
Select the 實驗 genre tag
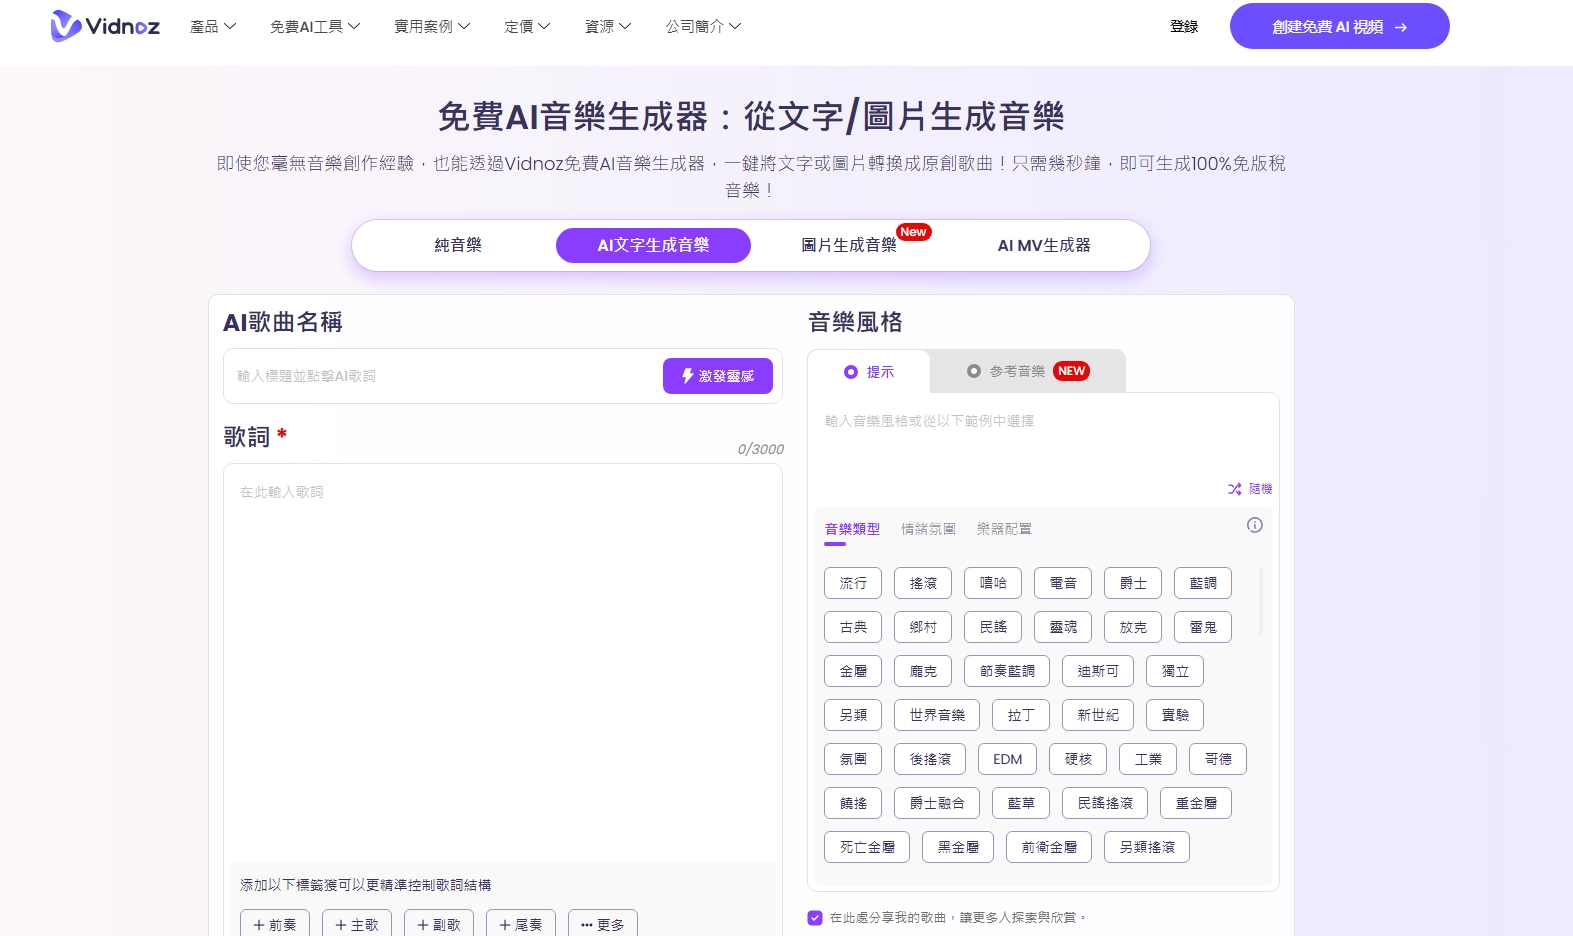tap(1175, 715)
